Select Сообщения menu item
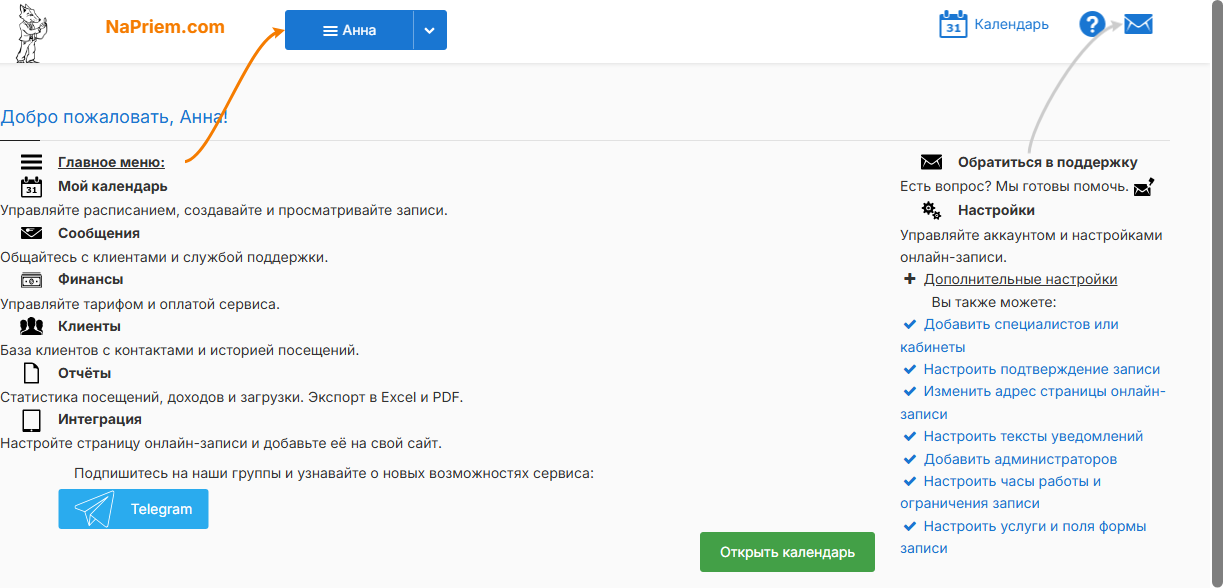This screenshot has width=1223, height=588. tap(99, 233)
